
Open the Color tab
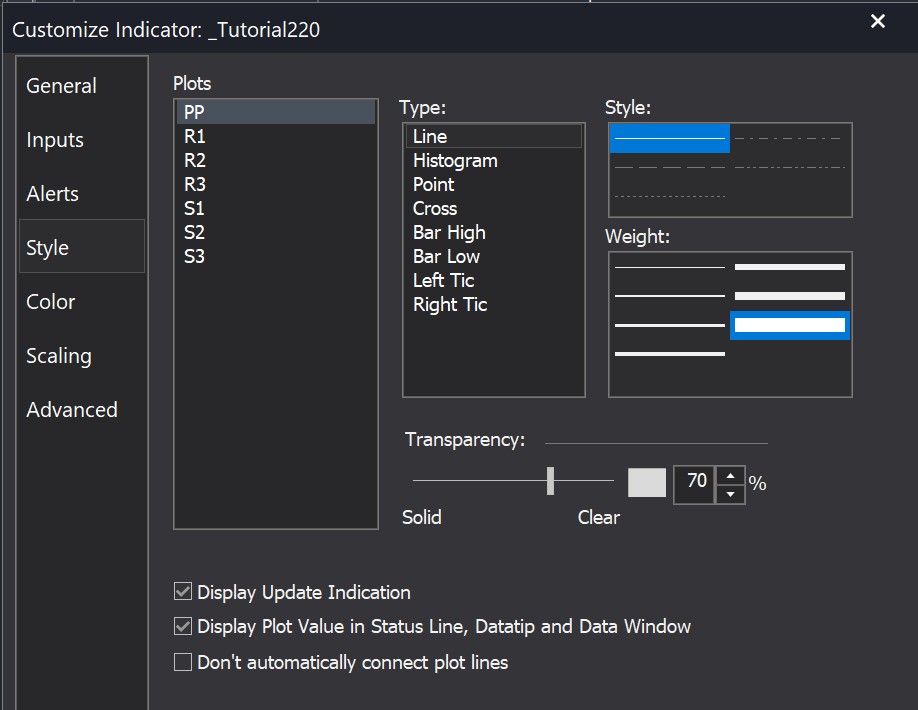pos(51,302)
